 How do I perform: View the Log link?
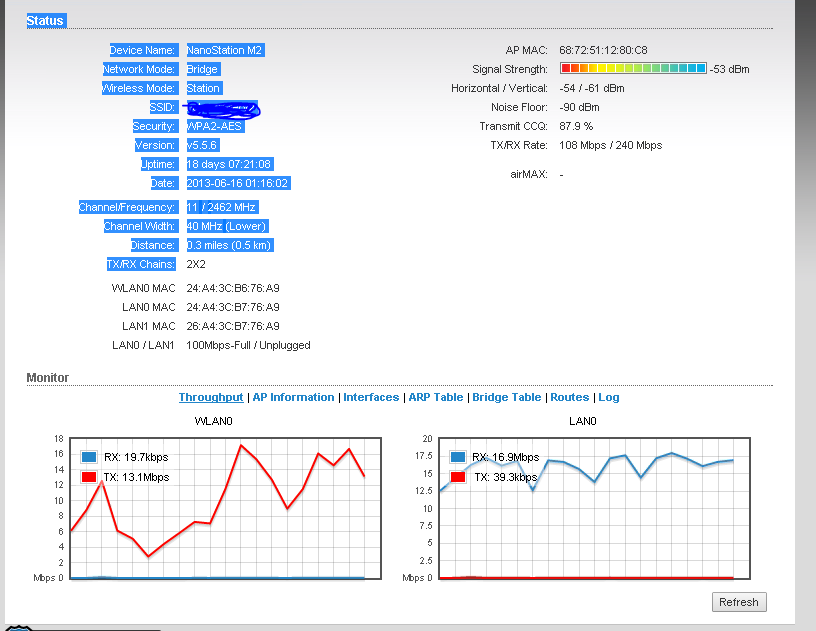(609, 397)
